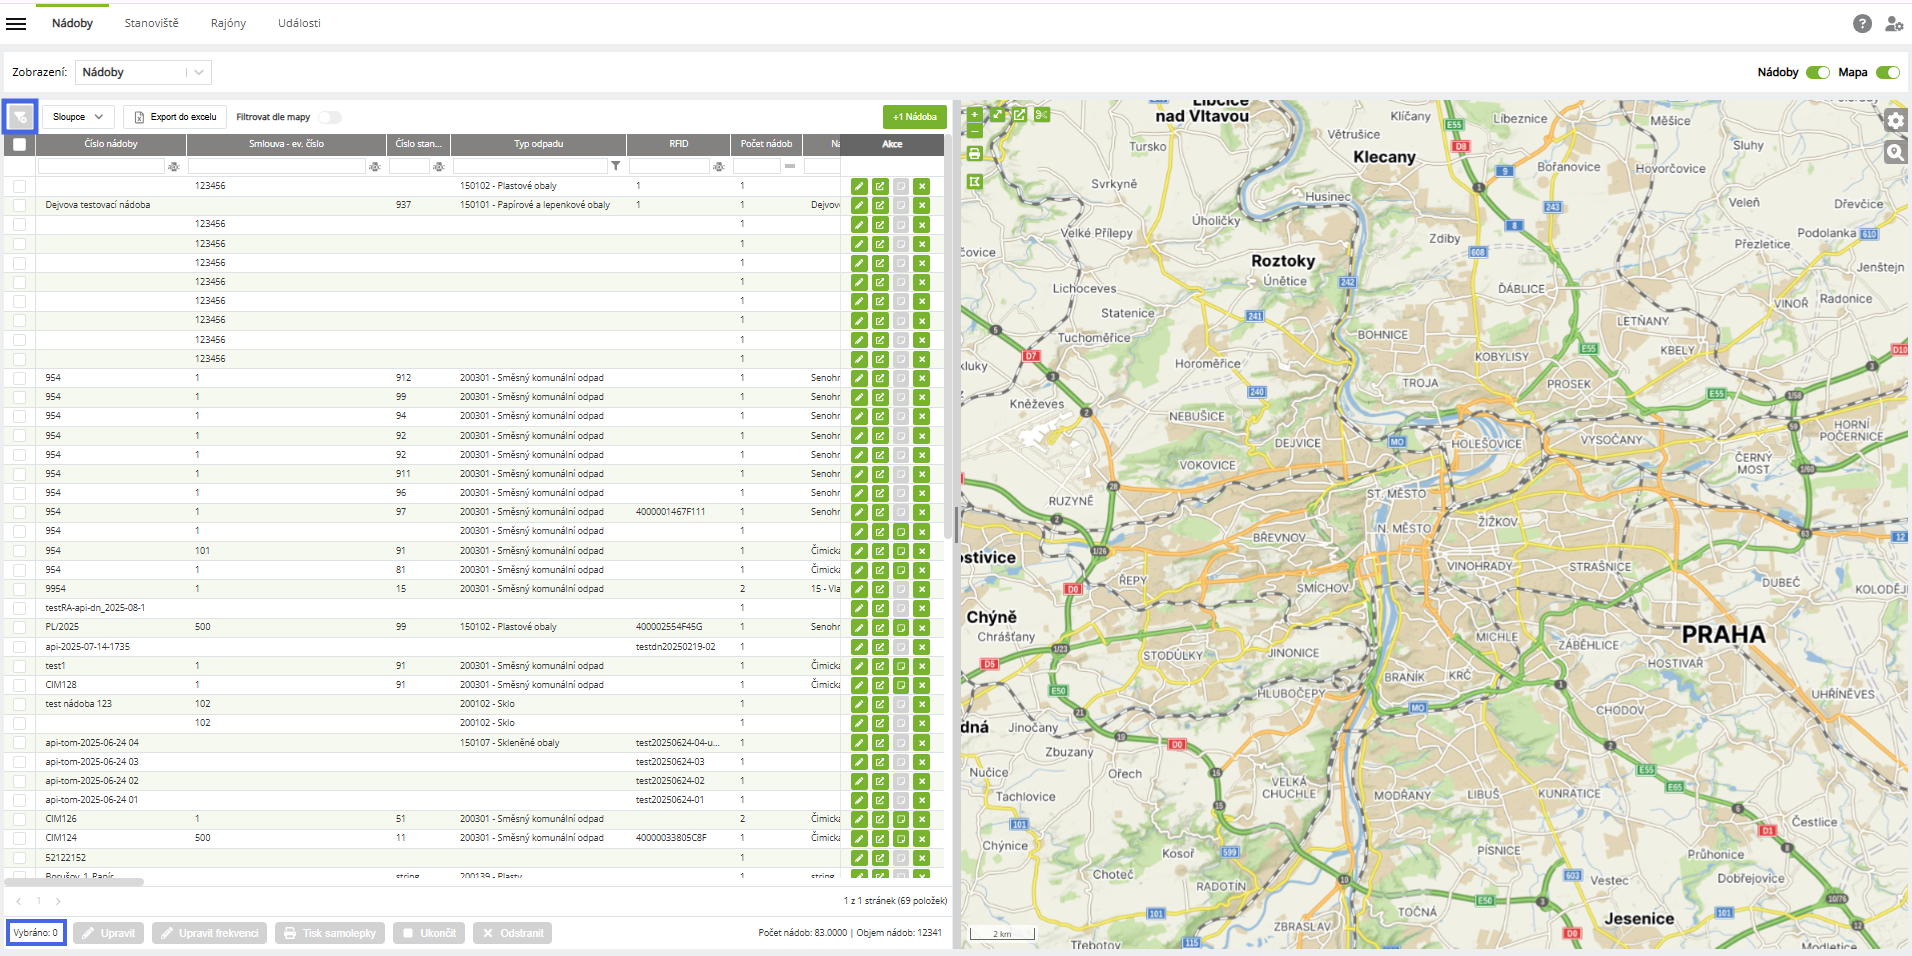Click the scissors icon on map
The image size is (1912, 956).
[x=1041, y=115]
